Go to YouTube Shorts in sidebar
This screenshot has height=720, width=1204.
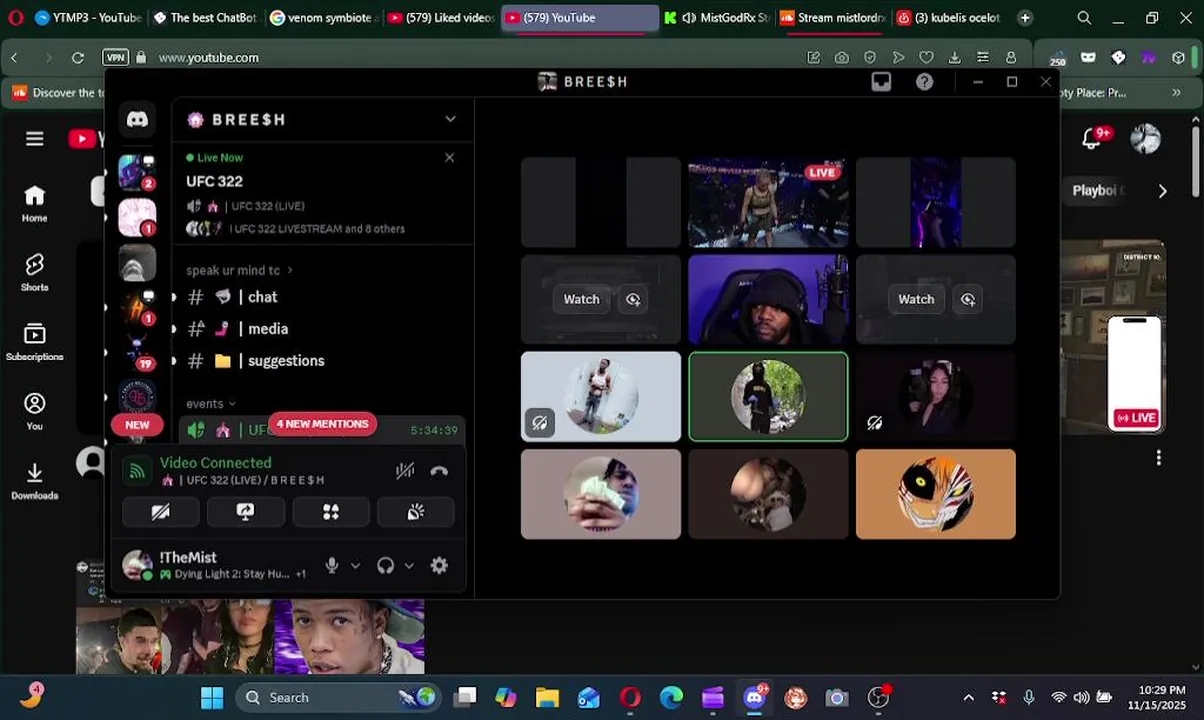pos(35,272)
